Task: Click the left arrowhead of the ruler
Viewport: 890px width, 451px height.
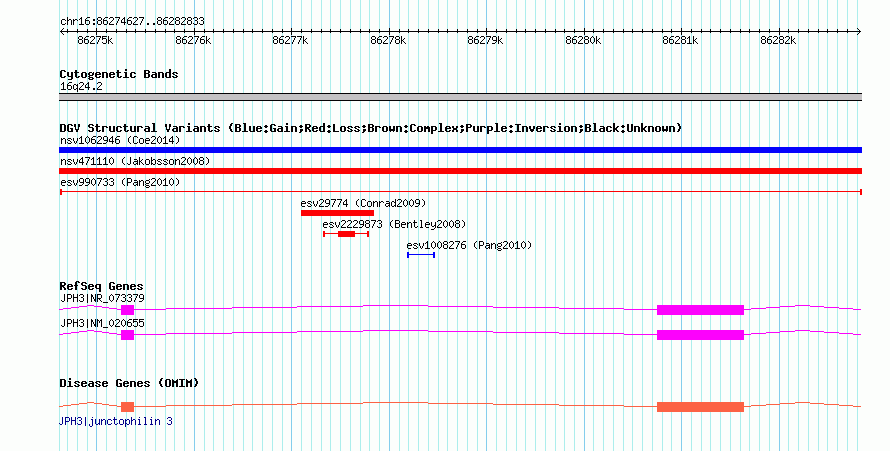Action: click(62, 32)
